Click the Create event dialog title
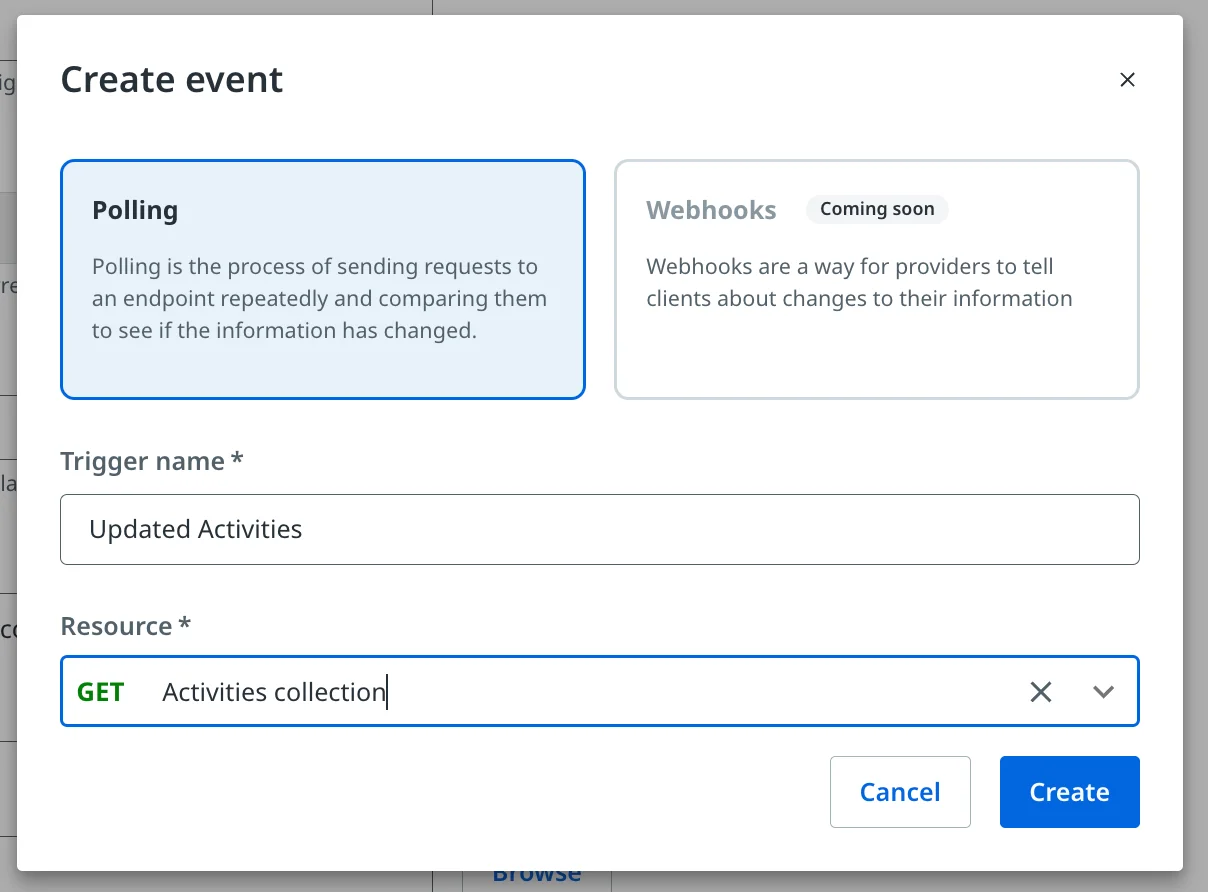The height and width of the screenshot is (892, 1208). pyautogui.click(x=172, y=80)
